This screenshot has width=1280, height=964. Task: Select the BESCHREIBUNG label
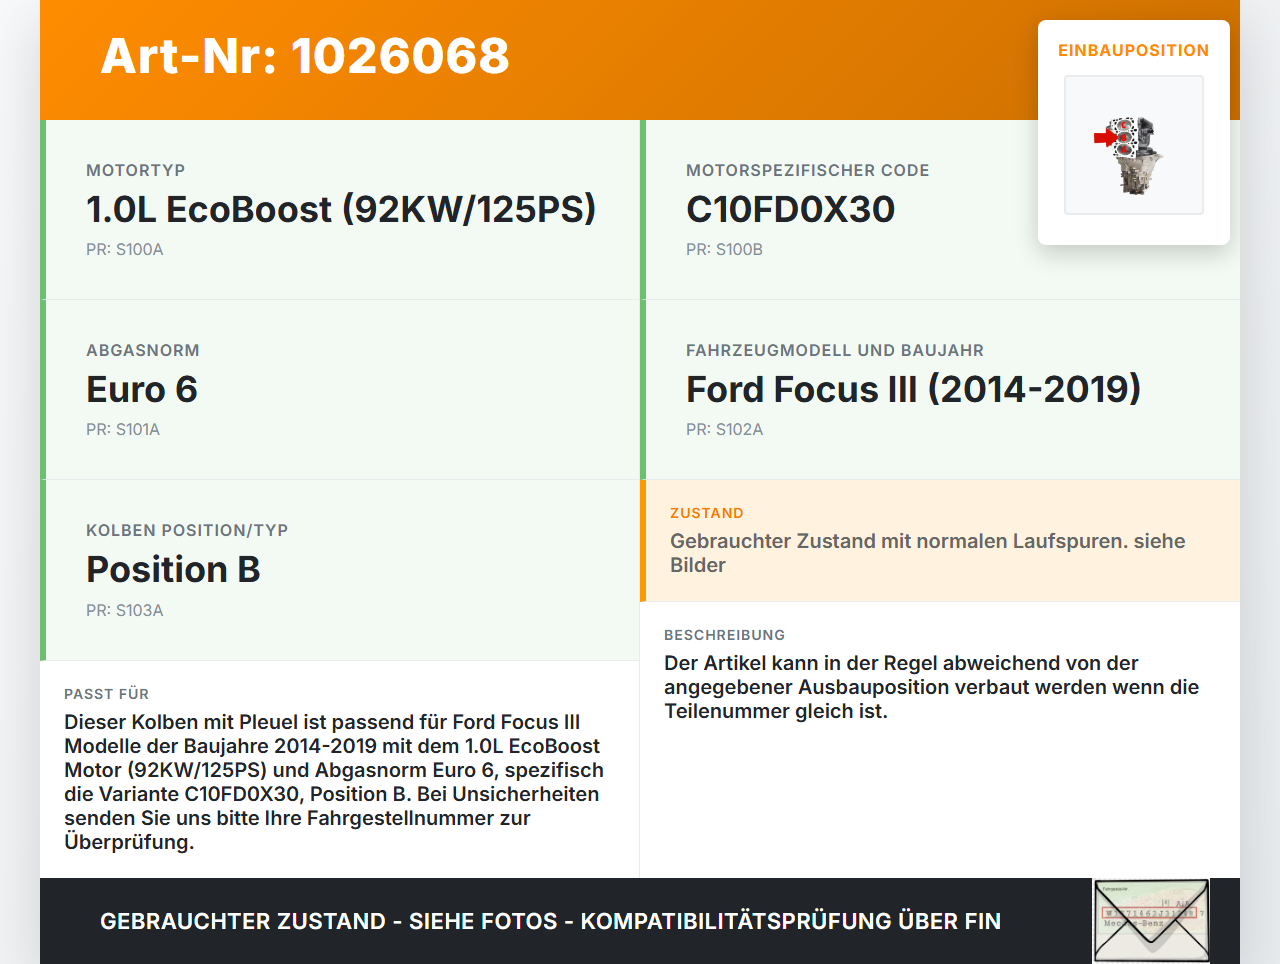(725, 635)
